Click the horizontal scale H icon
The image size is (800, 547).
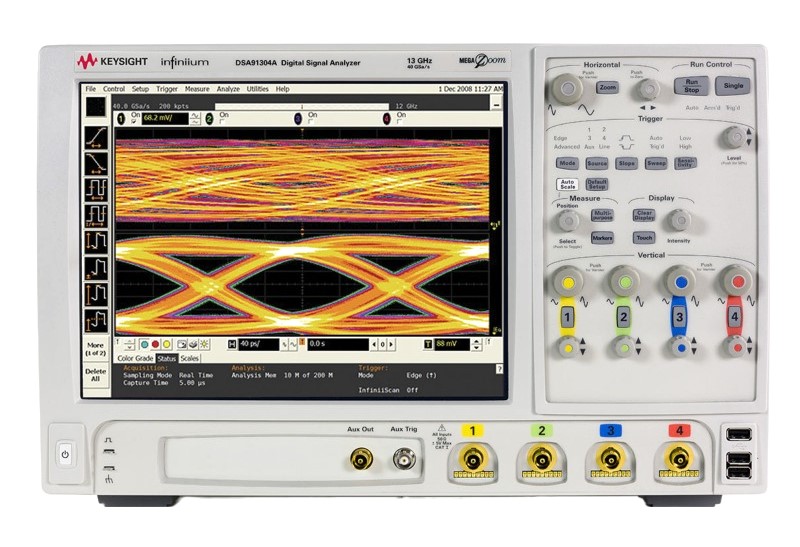(x=232, y=344)
